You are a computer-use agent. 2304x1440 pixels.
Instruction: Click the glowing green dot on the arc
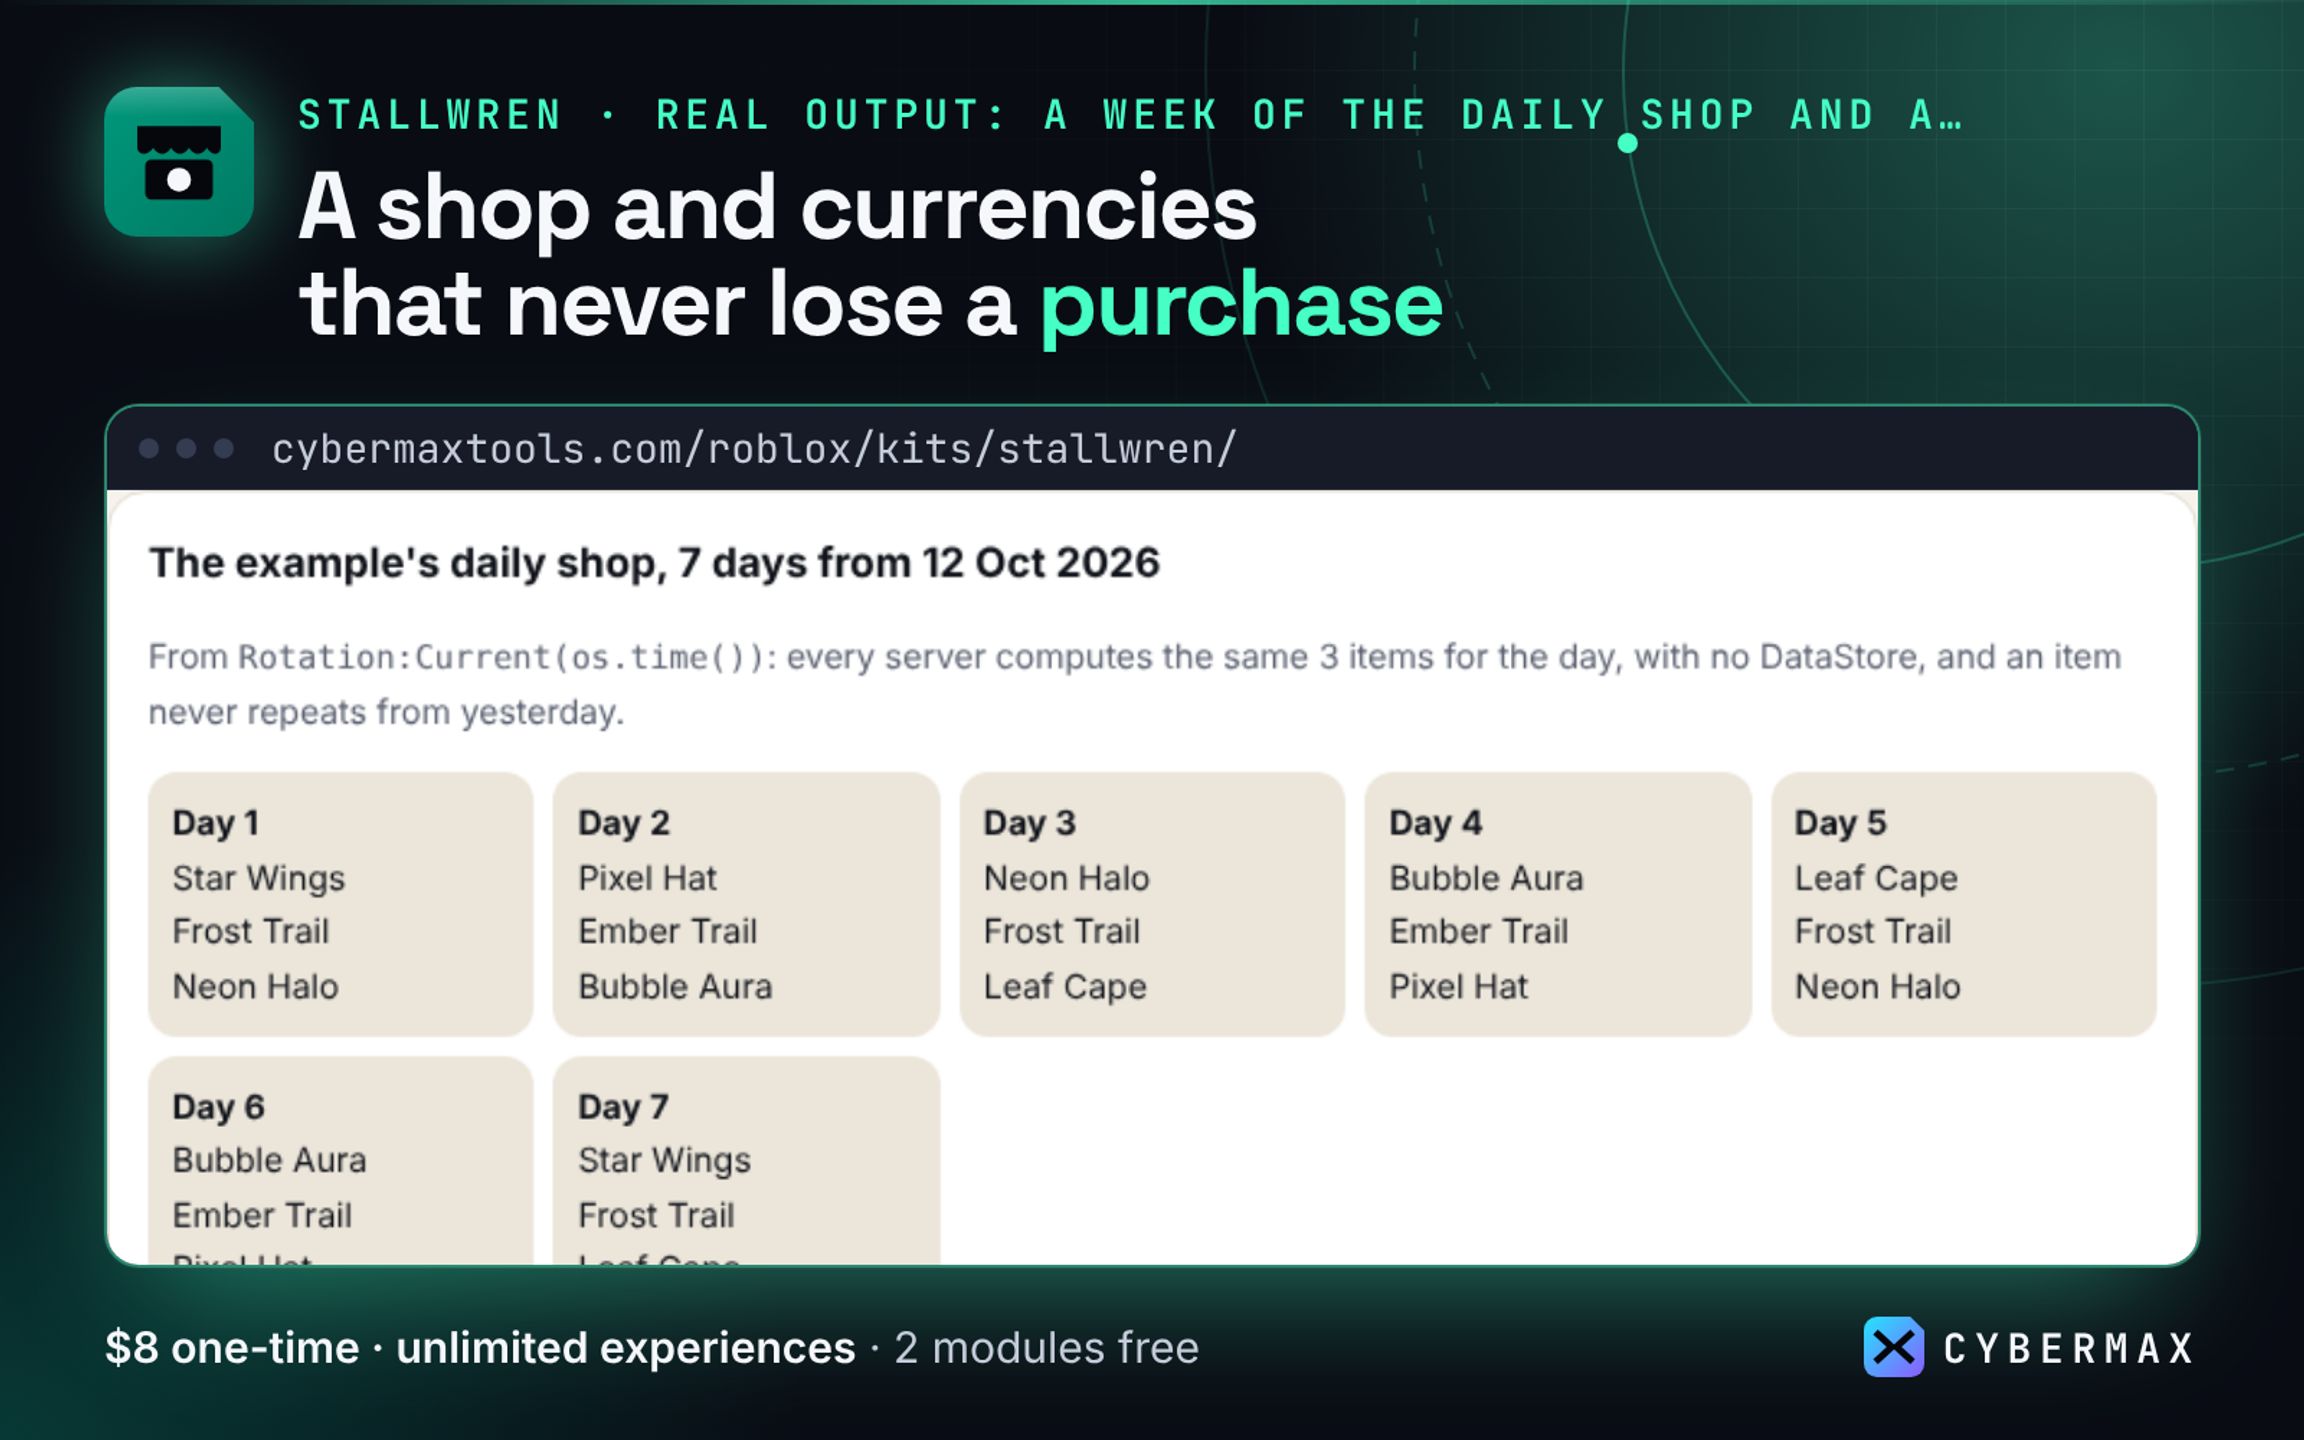(1627, 143)
